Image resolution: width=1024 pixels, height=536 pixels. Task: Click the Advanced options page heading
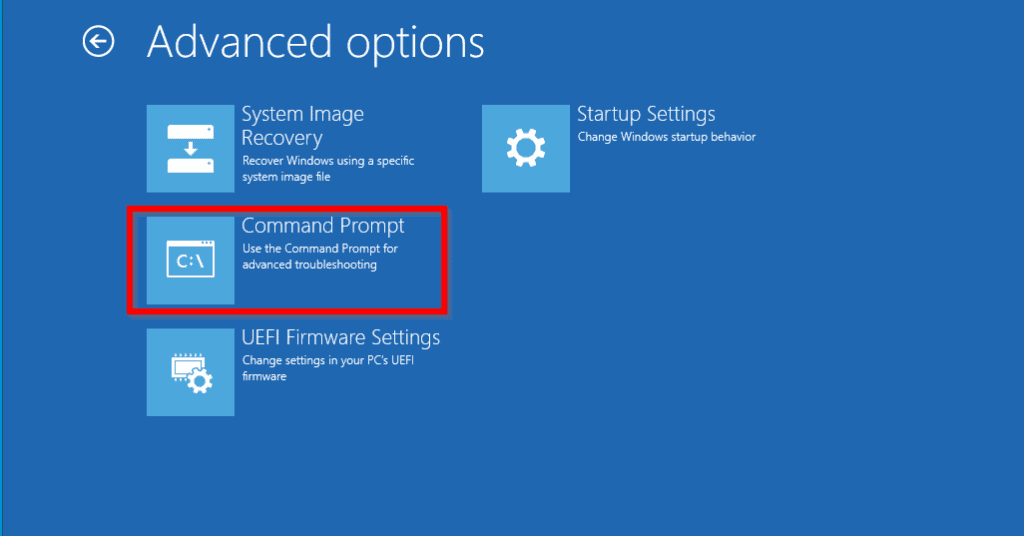click(x=315, y=42)
